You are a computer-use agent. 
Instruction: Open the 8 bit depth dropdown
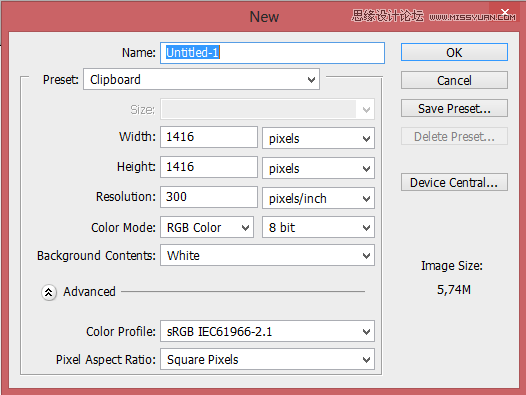[318, 227]
